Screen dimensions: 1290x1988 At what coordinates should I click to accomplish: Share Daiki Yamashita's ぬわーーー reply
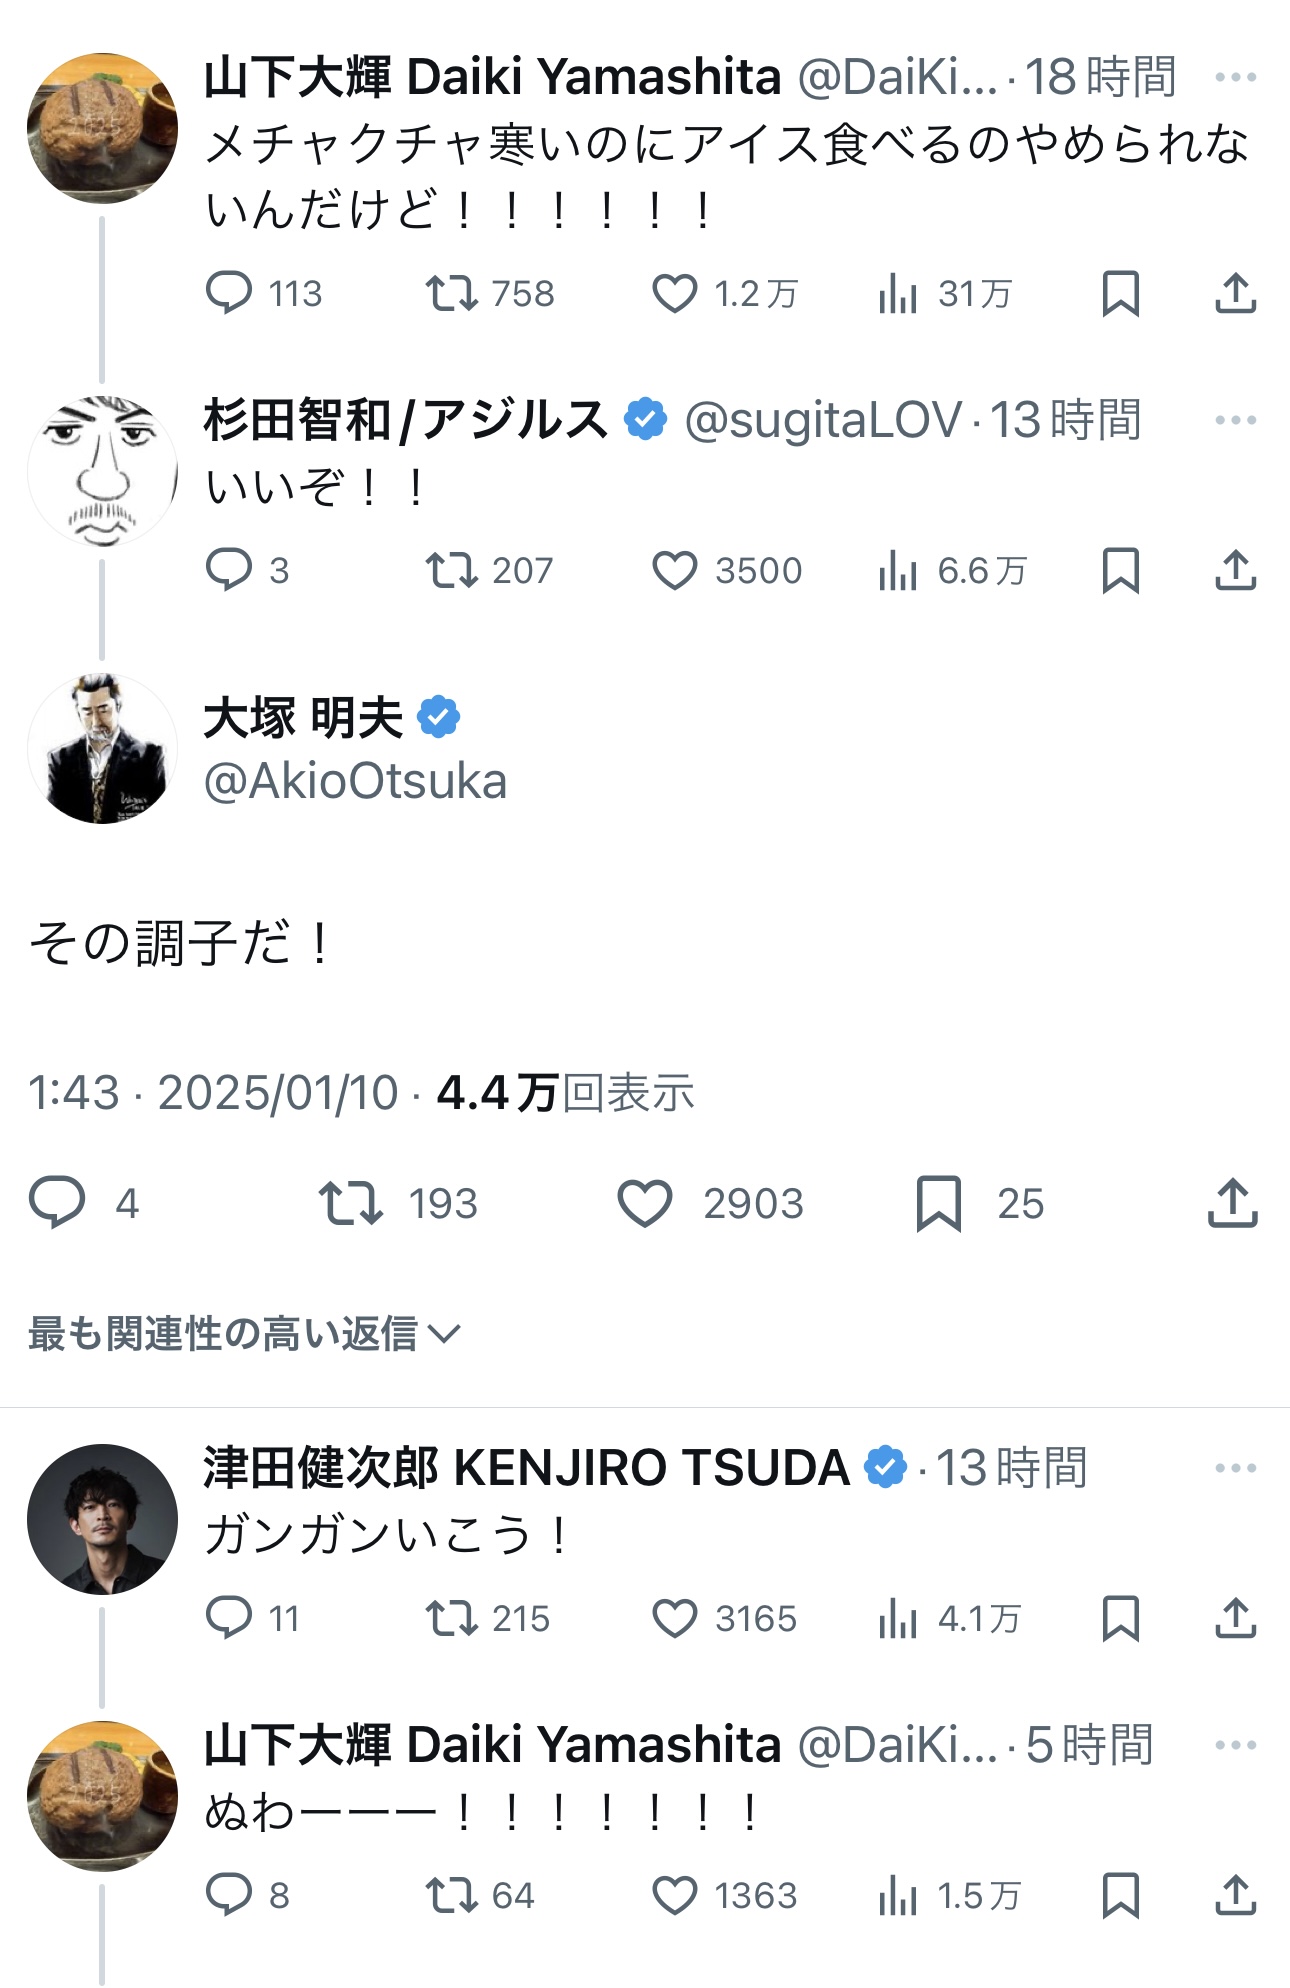(x=1235, y=1895)
